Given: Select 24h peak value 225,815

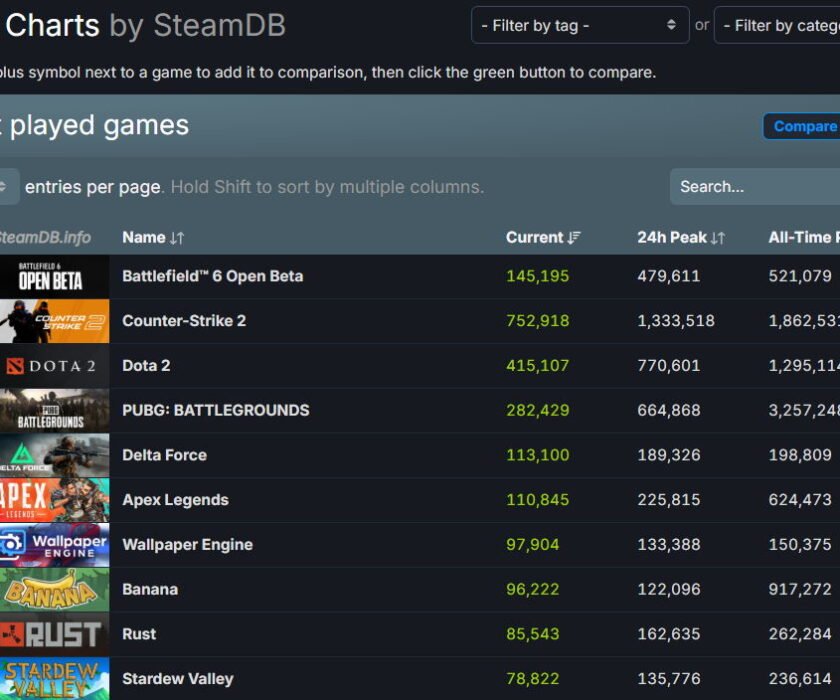Looking at the screenshot, I should click(x=669, y=500).
